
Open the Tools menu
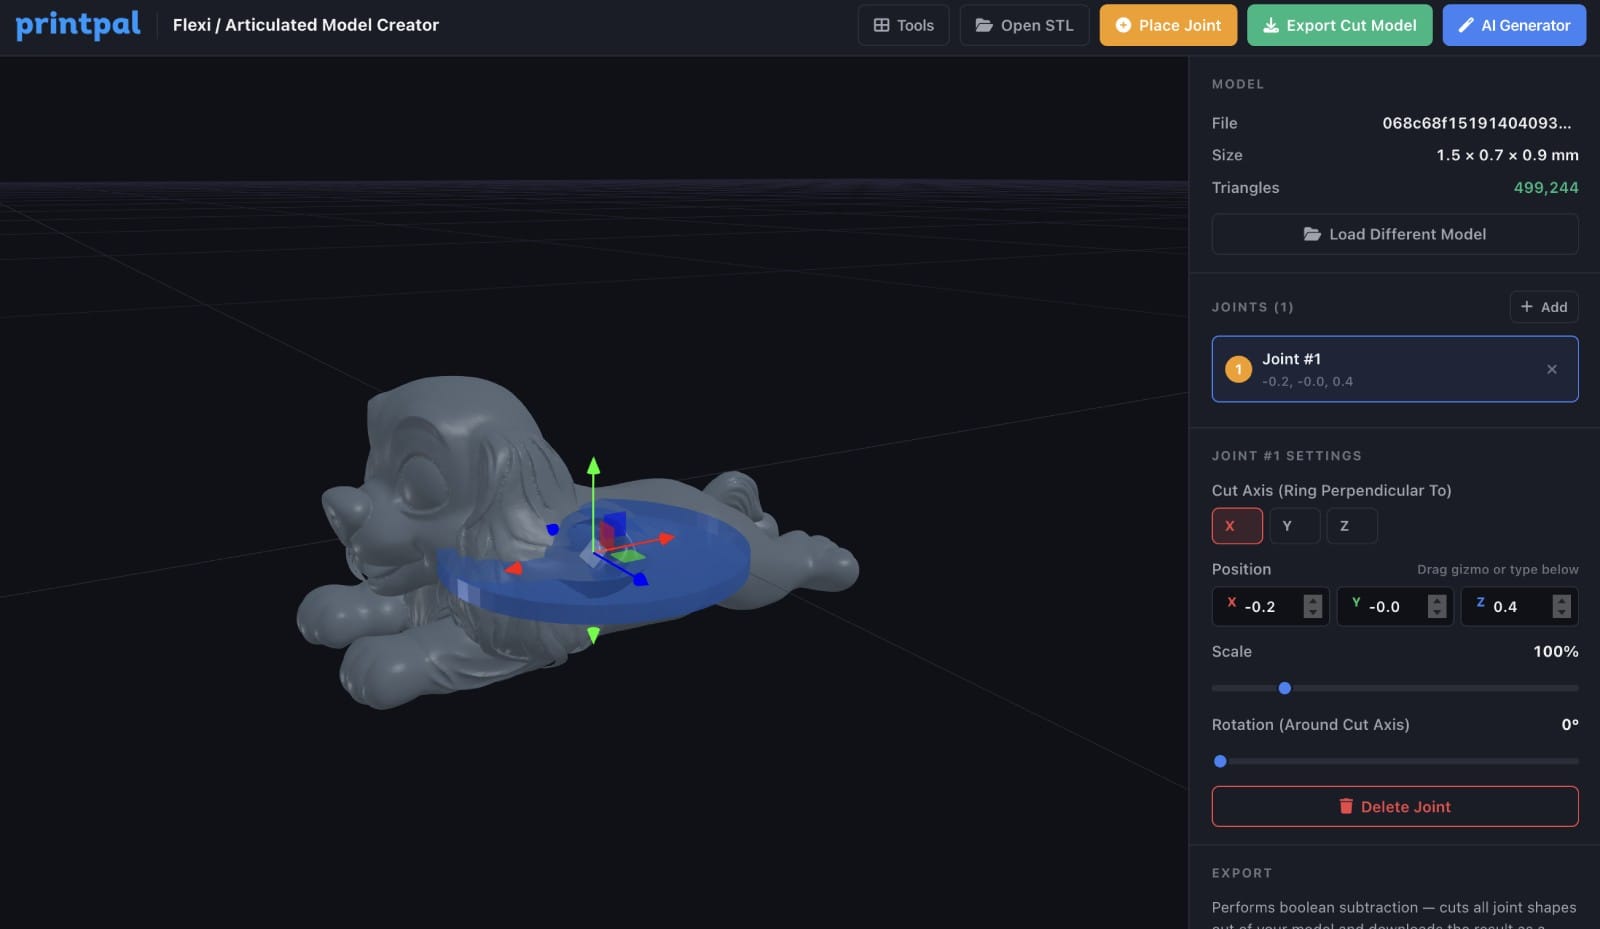click(903, 25)
